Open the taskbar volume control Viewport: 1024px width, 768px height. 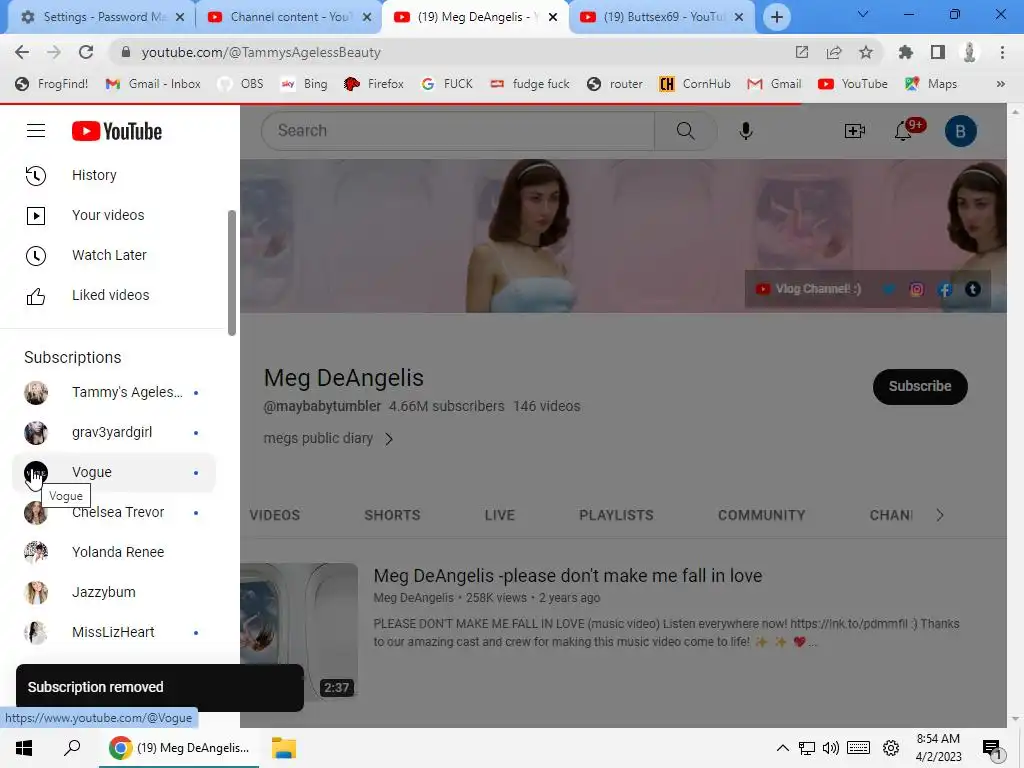(831, 748)
